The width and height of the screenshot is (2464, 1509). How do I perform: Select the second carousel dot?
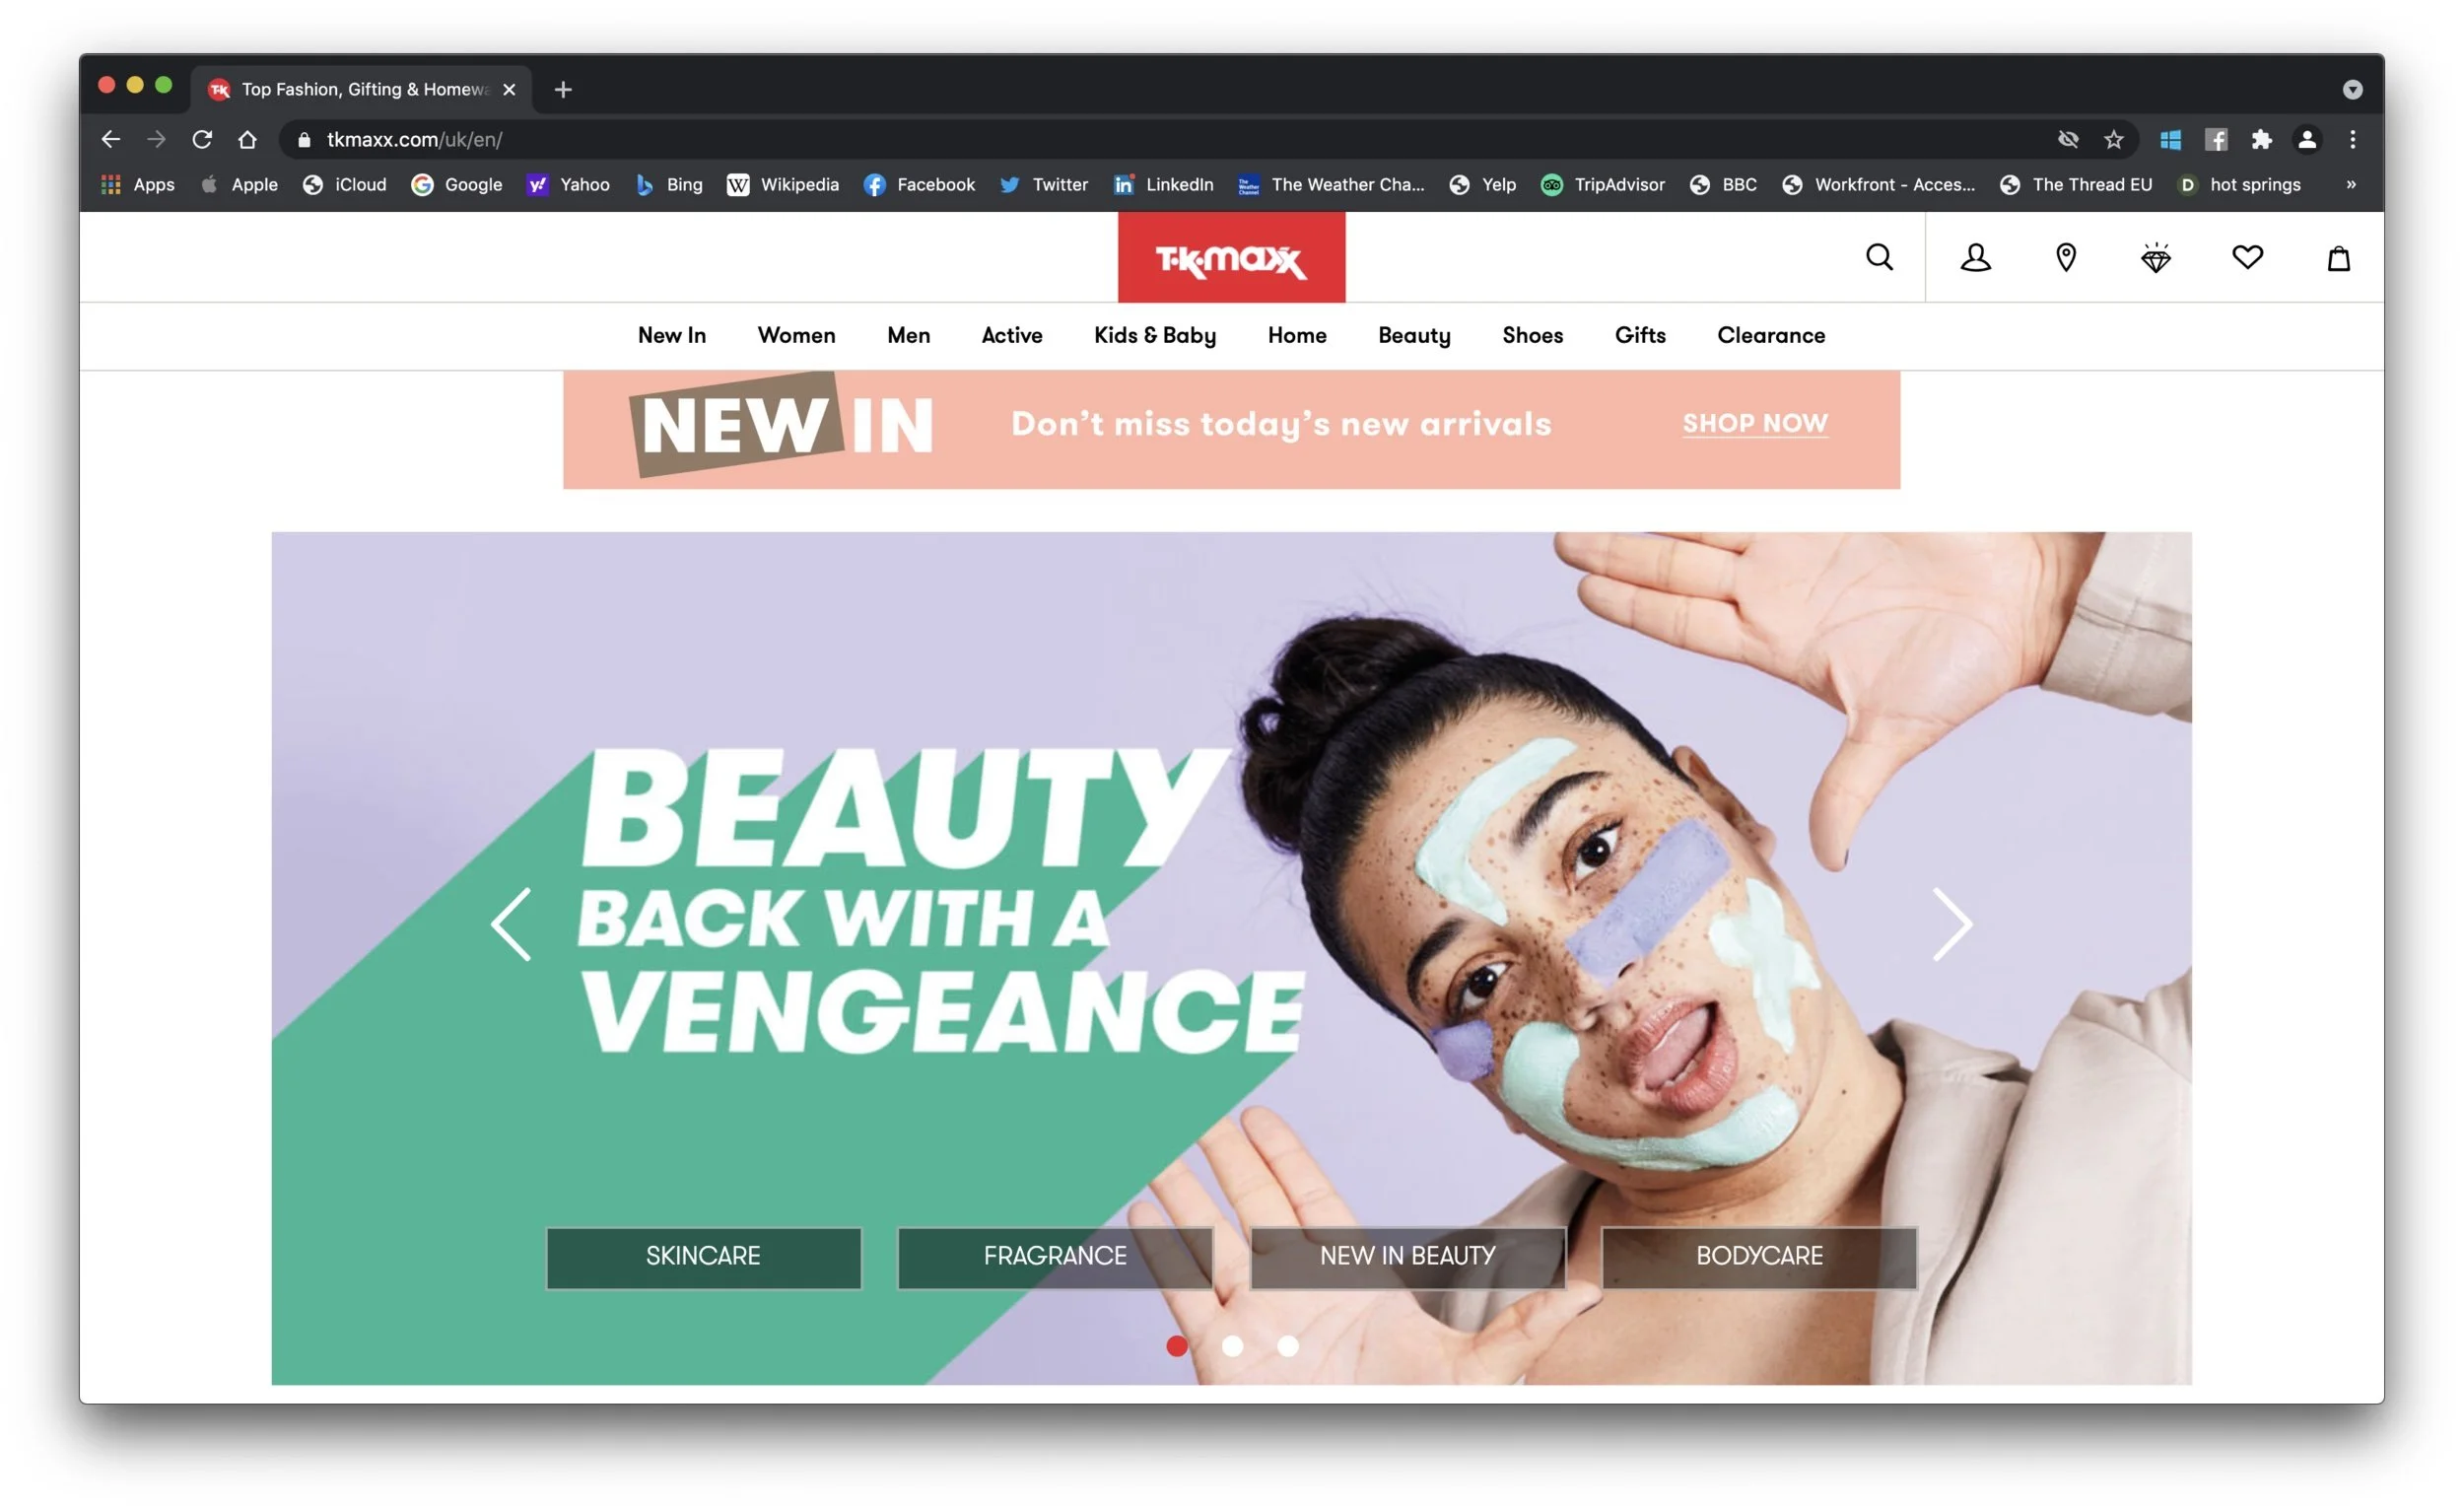coord(1232,1346)
